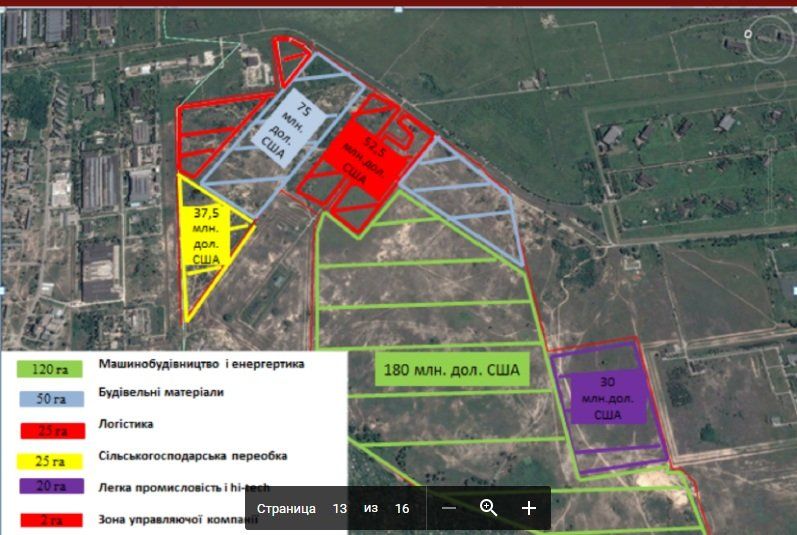Click the 'Машинобудівництво і енергетика' legend text
Viewport: 797px width, 535px height.
pyautogui.click(x=201, y=364)
